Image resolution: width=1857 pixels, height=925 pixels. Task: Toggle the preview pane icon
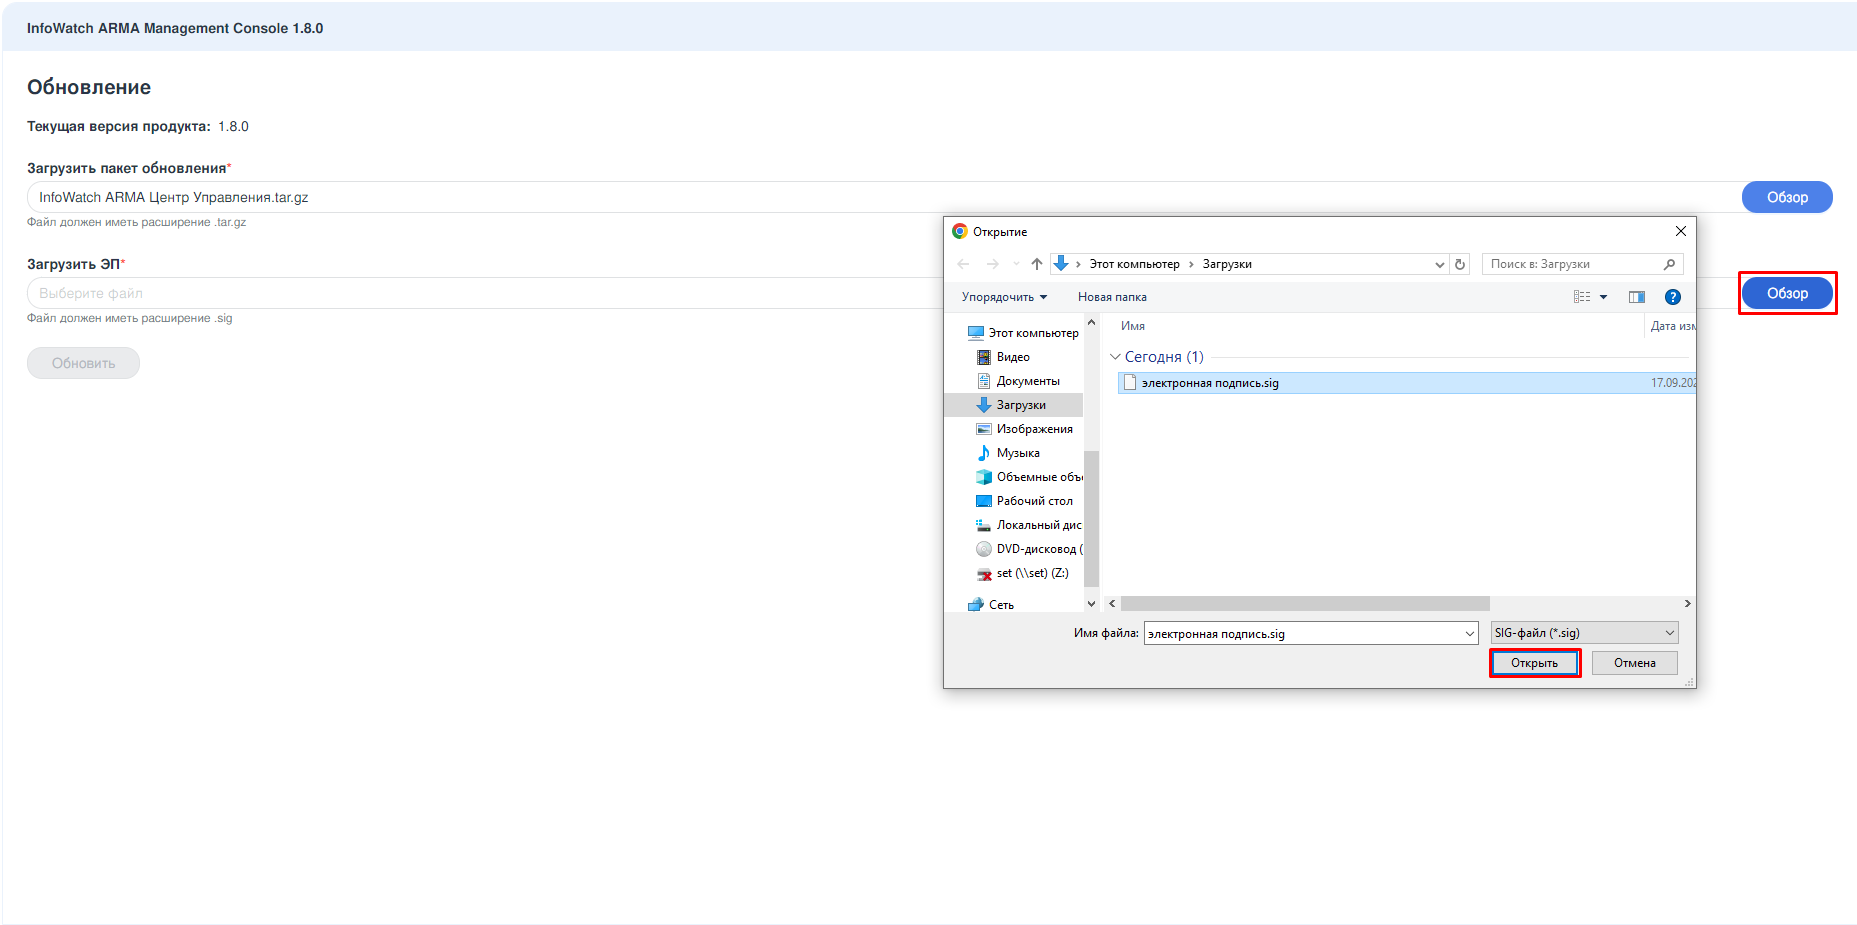point(1637,297)
